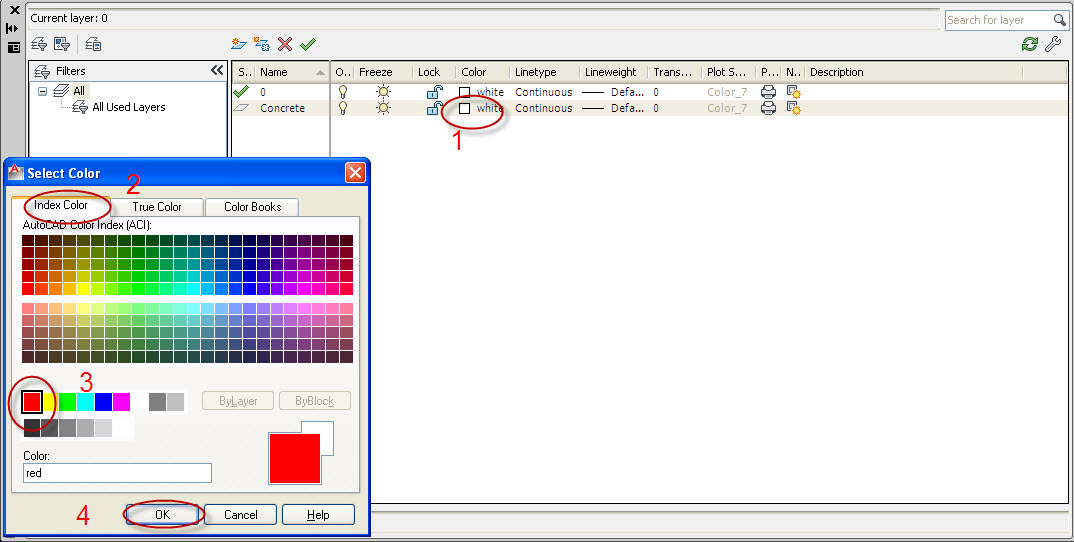Open the Layer States Manager icon
This screenshot has width=1074, height=542.
[x=93, y=45]
